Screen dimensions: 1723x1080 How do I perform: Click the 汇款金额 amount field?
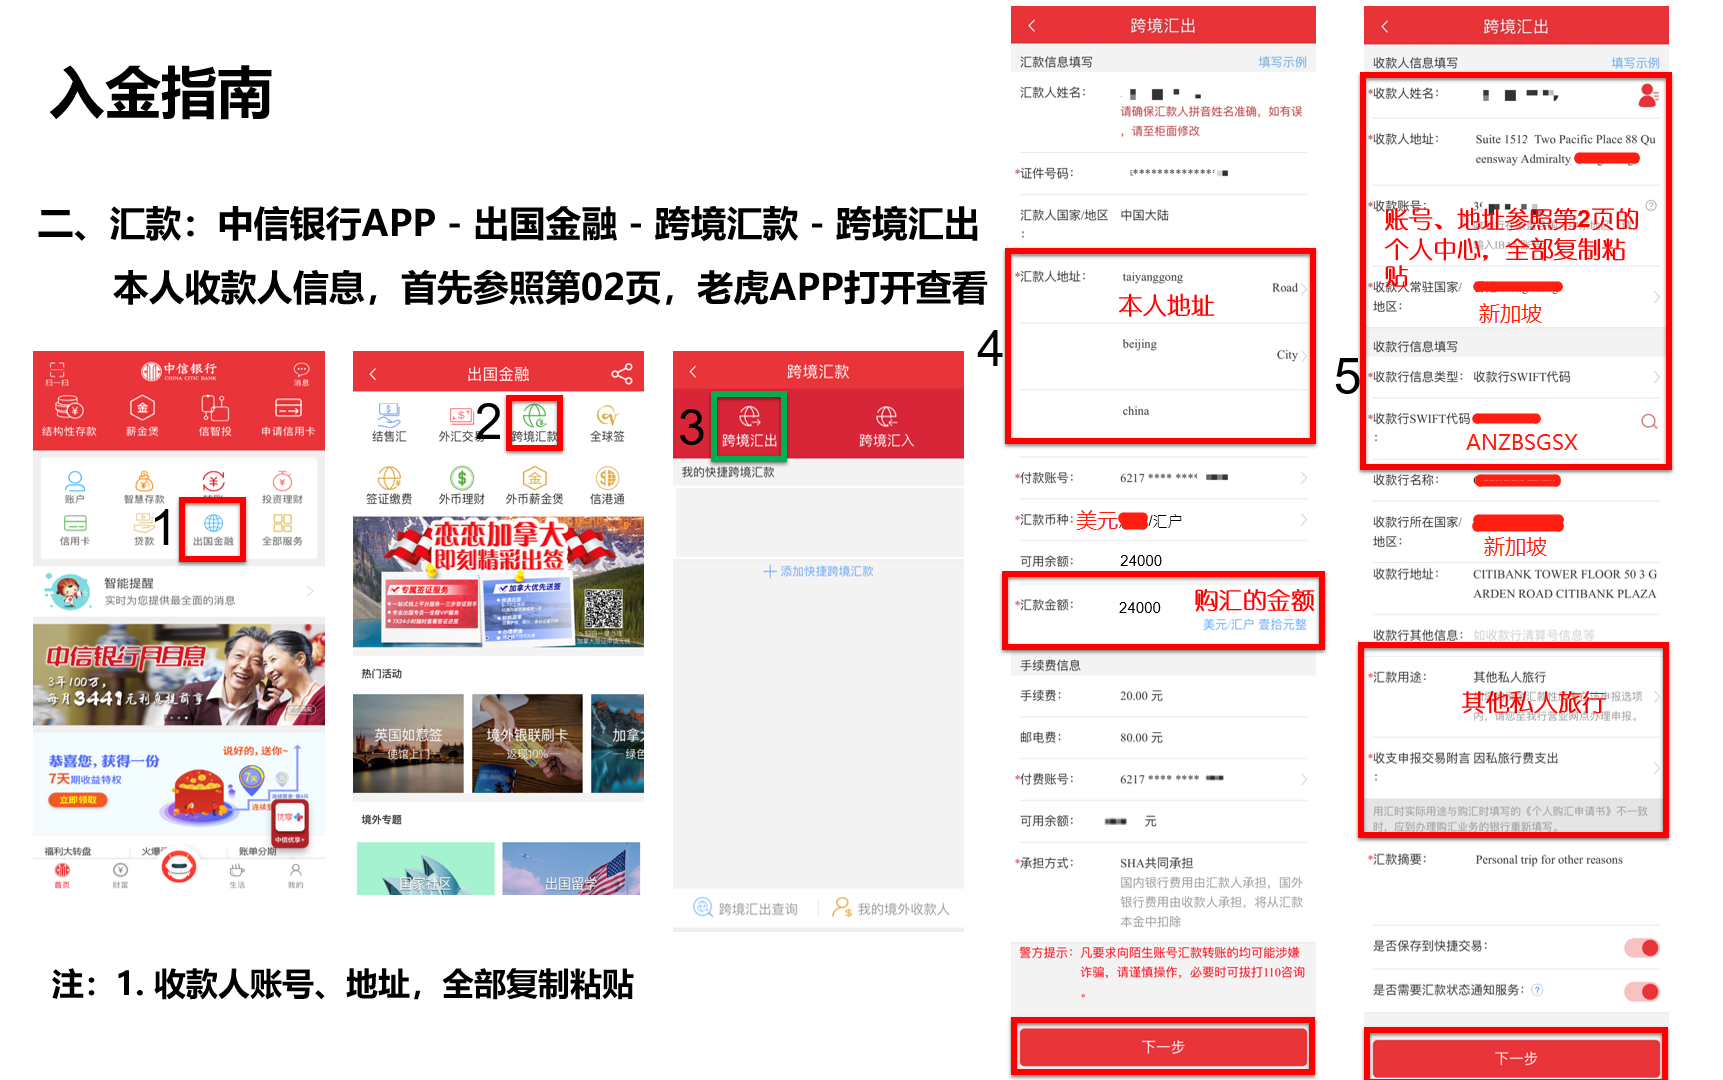pos(1163,611)
